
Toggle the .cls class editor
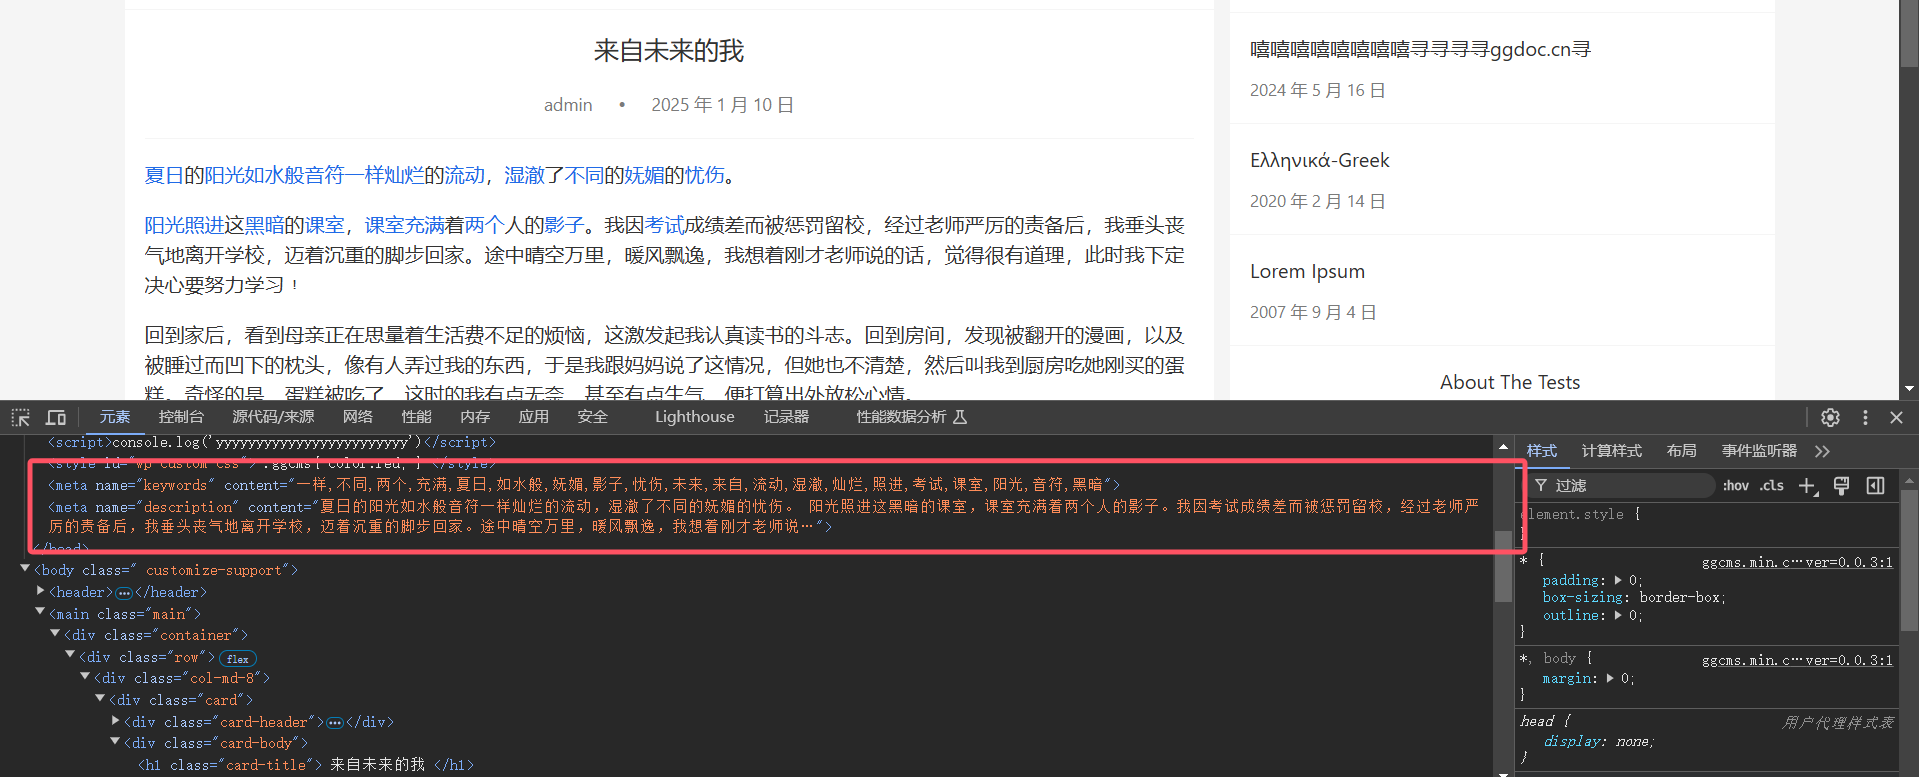(x=1772, y=485)
